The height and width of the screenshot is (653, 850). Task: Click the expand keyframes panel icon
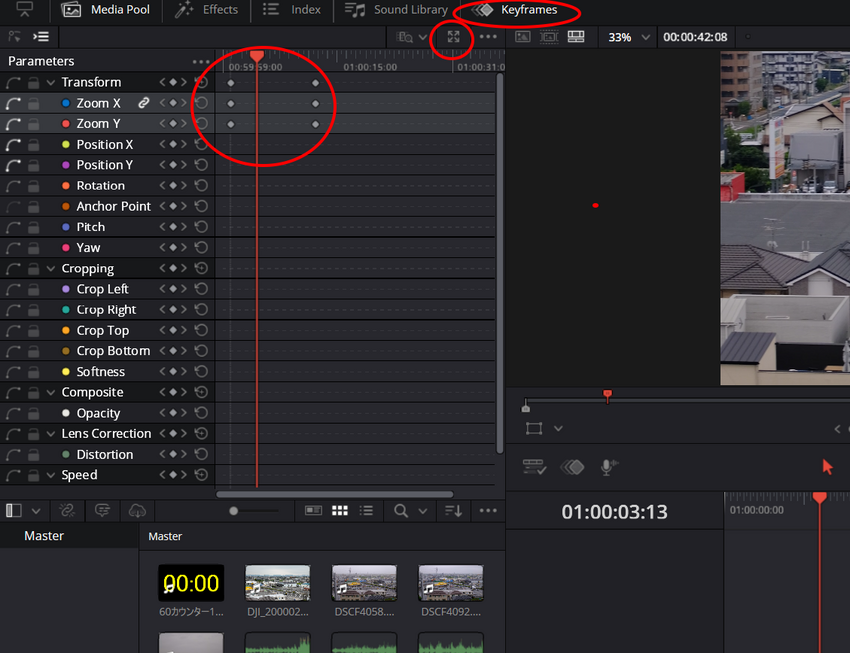[x=453, y=37]
